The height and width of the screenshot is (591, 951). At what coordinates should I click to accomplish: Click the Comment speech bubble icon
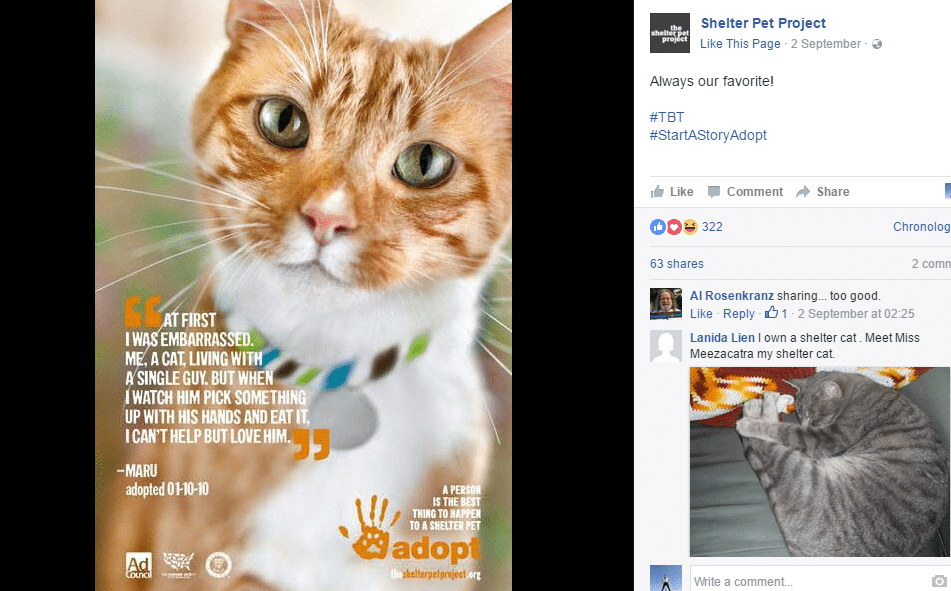[714, 192]
